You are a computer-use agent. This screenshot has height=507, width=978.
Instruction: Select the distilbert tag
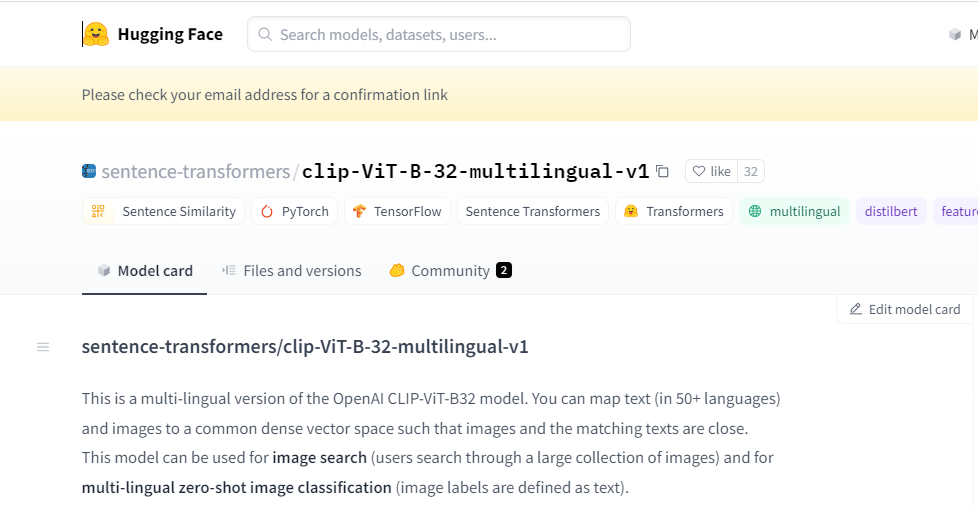tap(891, 211)
